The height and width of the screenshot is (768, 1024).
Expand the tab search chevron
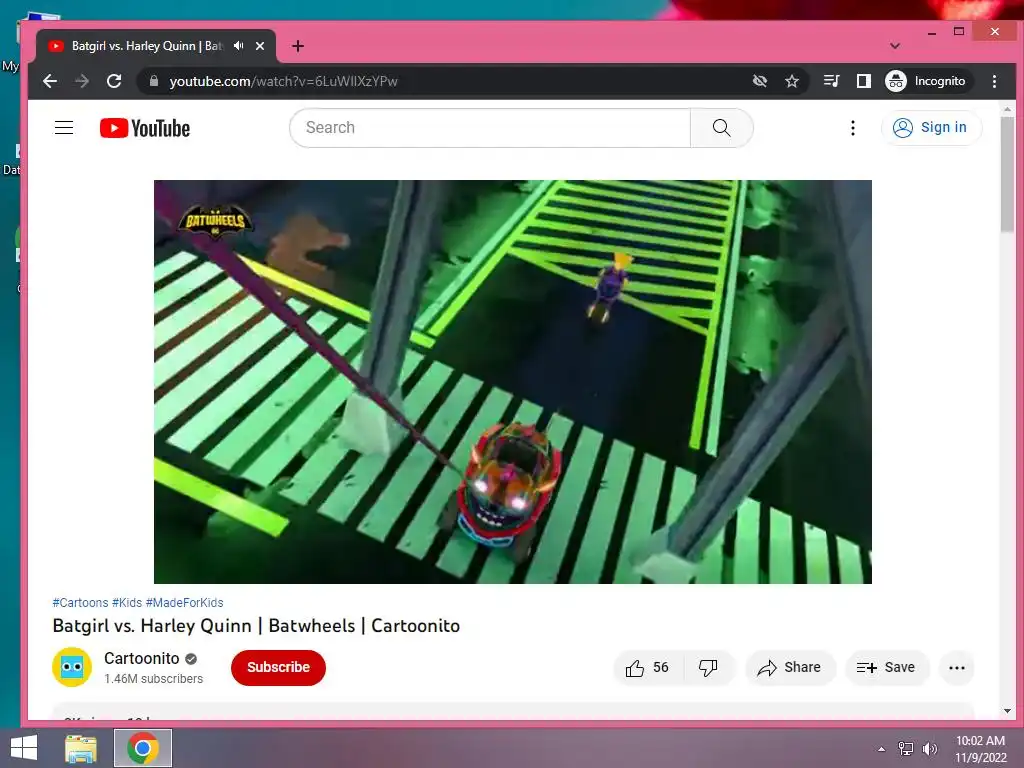pos(895,46)
